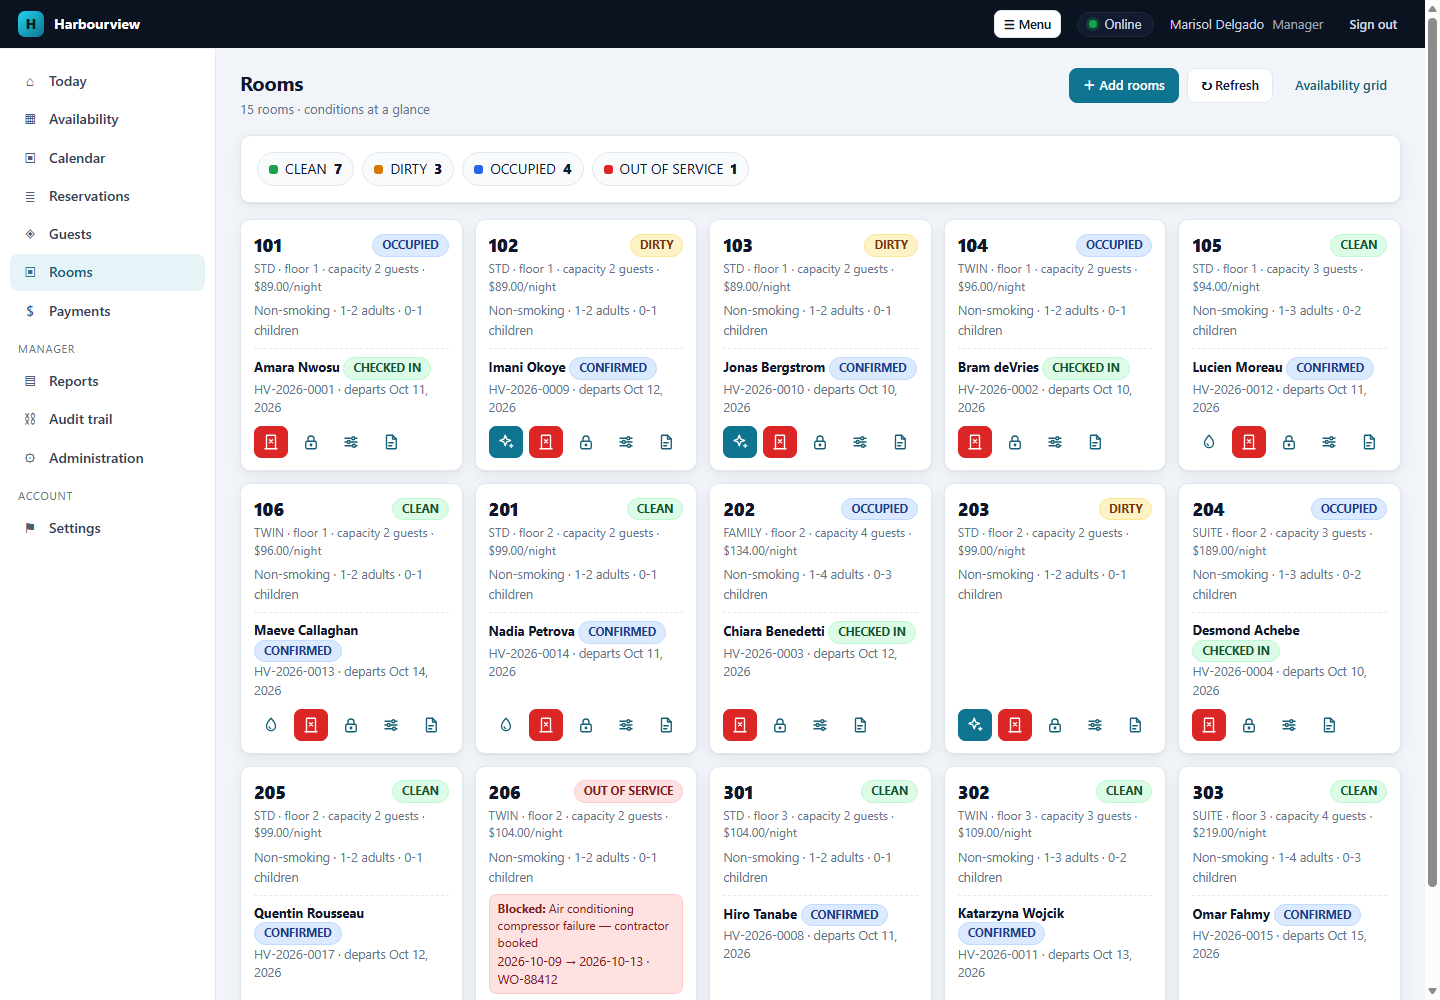
Task: Click the Add rooms button
Action: click(x=1124, y=86)
